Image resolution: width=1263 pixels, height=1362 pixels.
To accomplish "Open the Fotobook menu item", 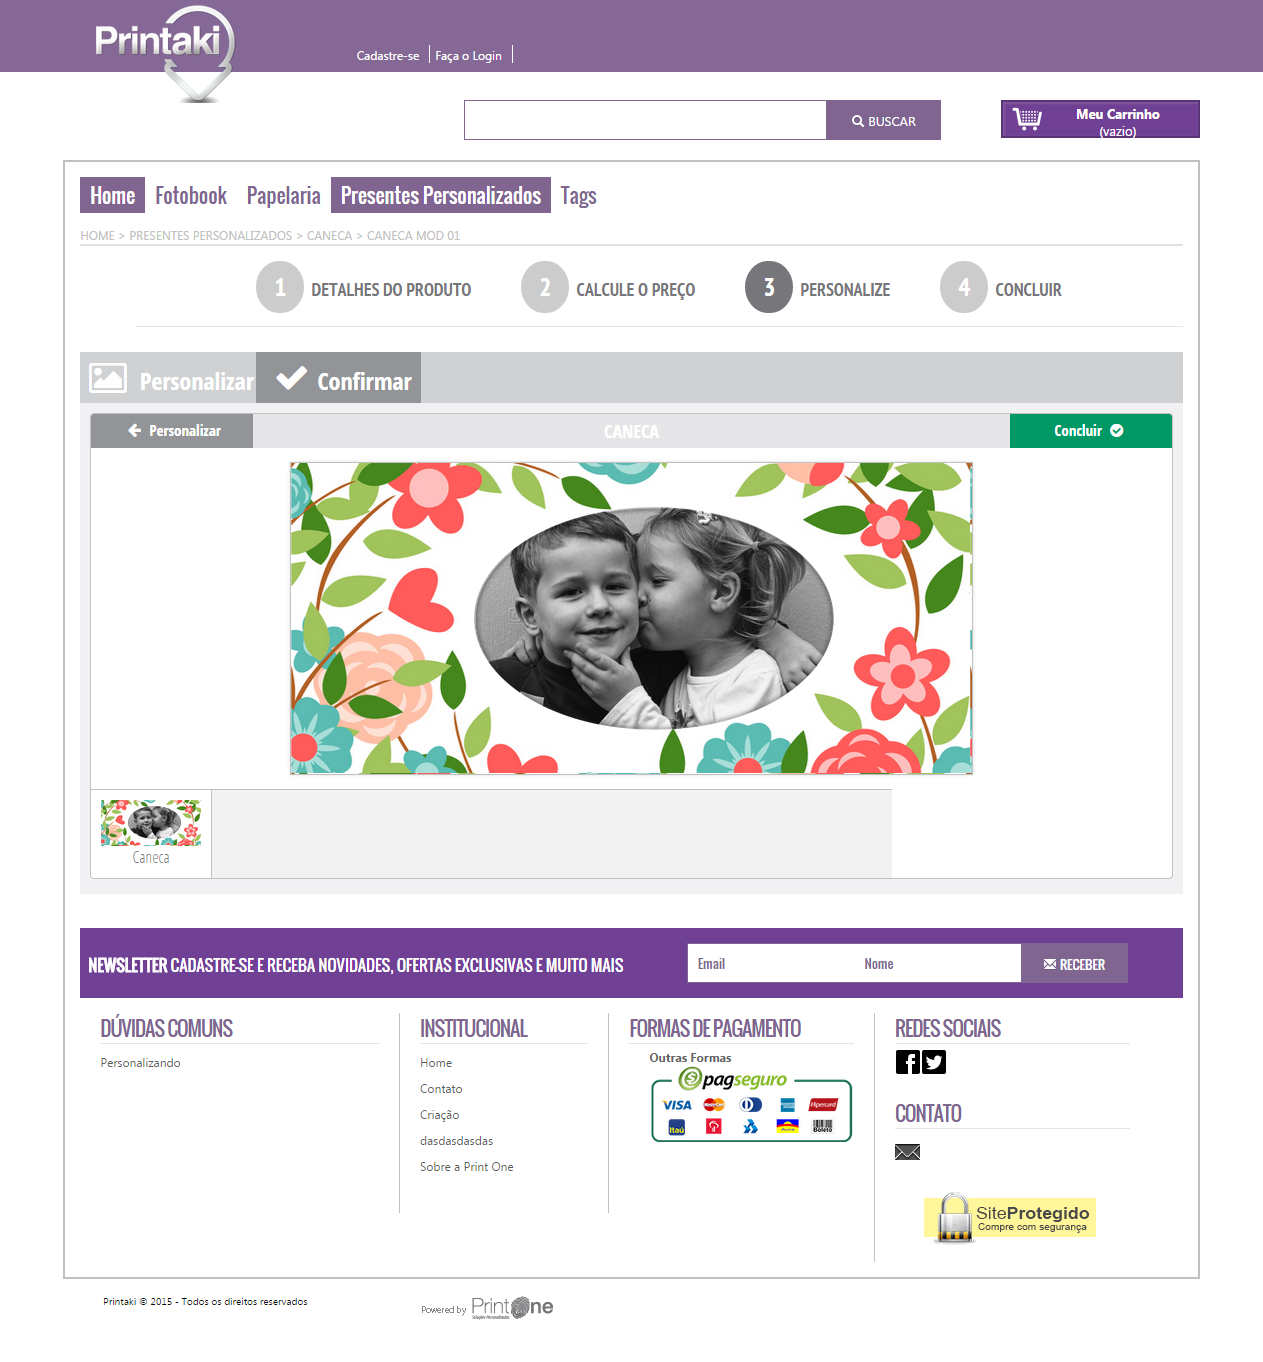I will [x=191, y=195].
